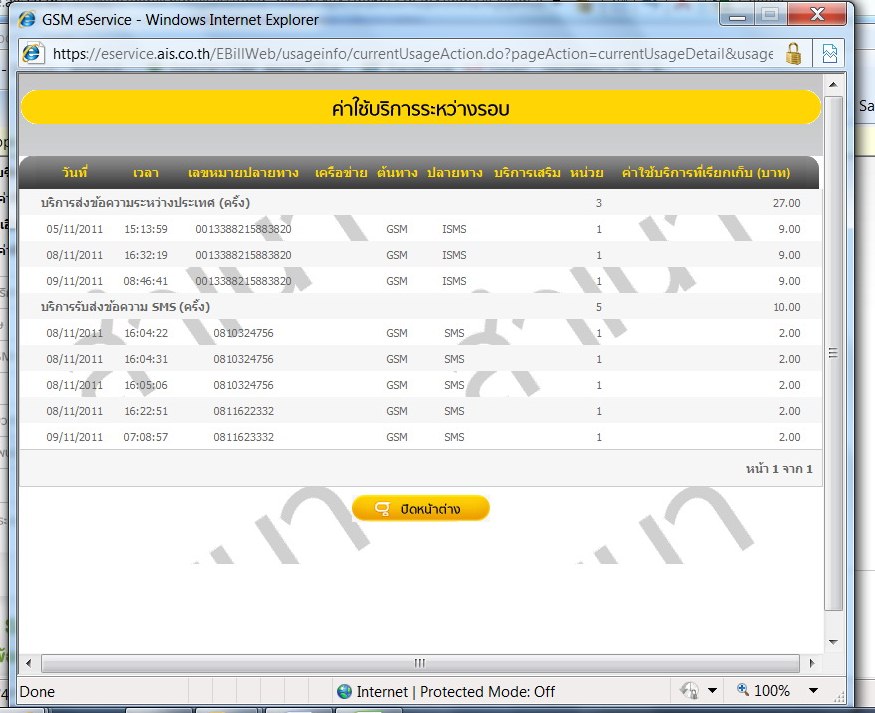Click the 27.00 international messaging total

[786, 203]
